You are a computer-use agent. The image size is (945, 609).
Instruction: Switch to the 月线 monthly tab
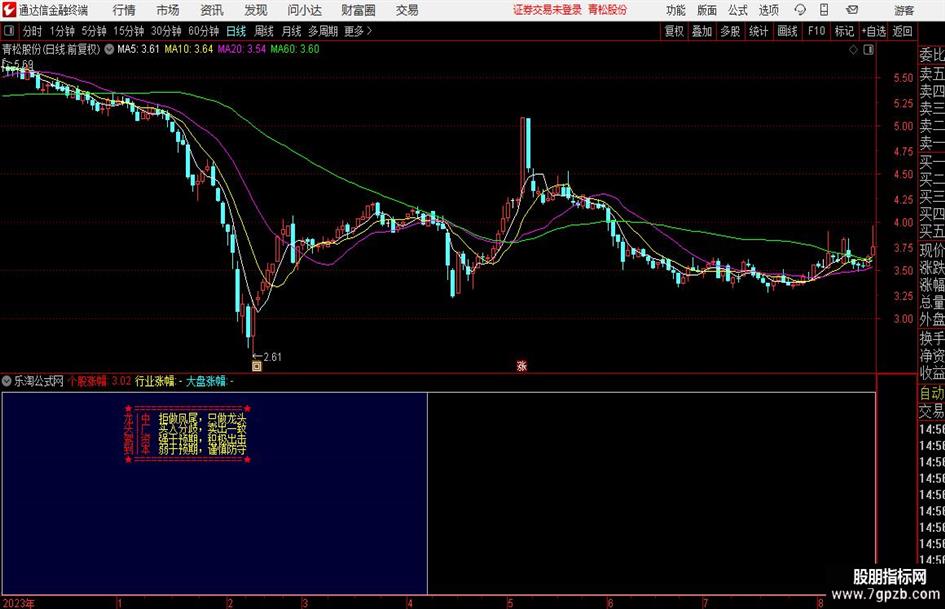pos(292,31)
